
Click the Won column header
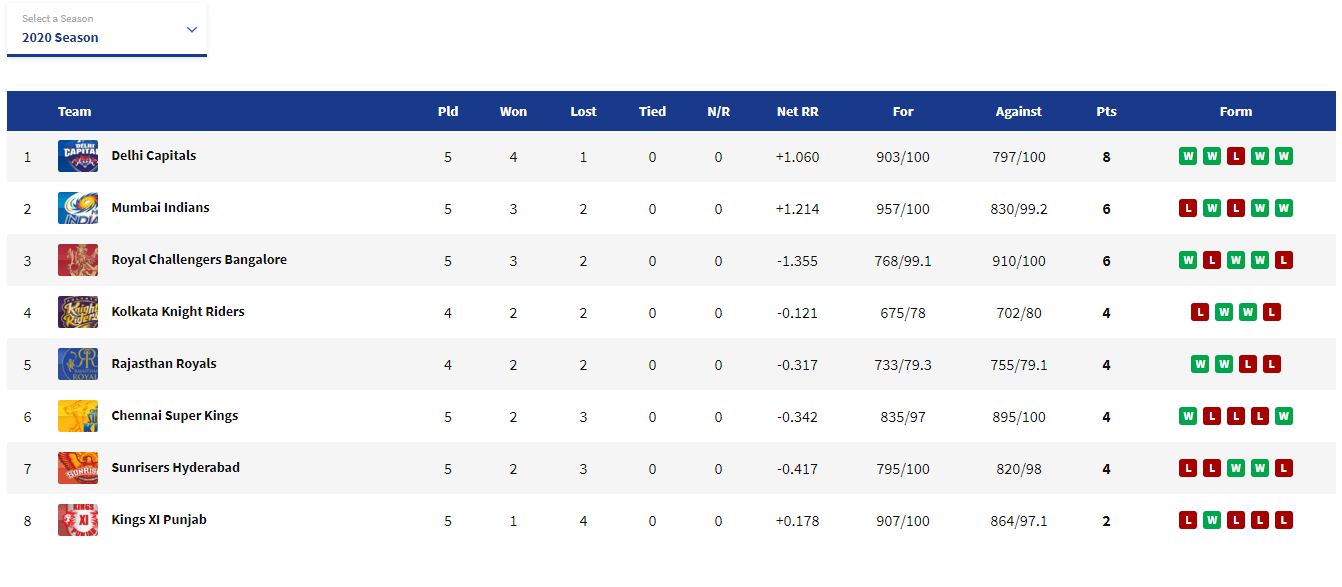[513, 111]
